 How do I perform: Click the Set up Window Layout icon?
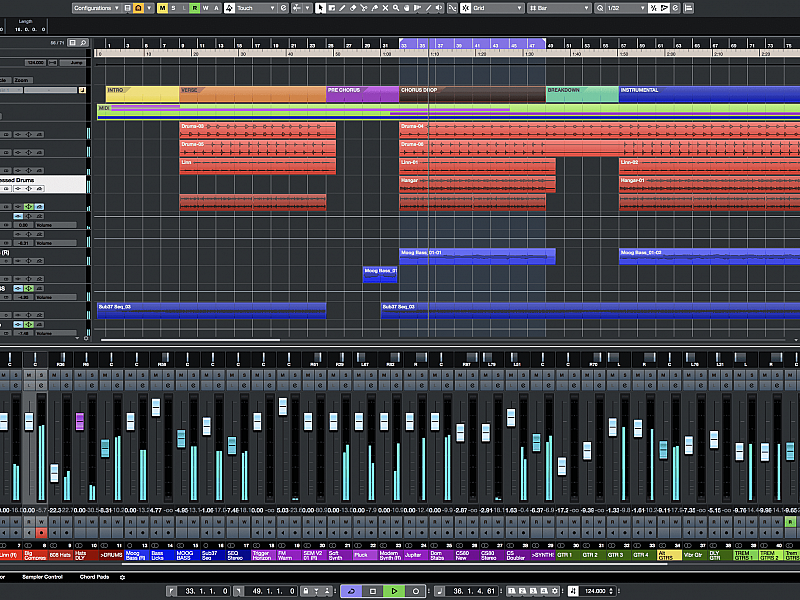point(128,8)
